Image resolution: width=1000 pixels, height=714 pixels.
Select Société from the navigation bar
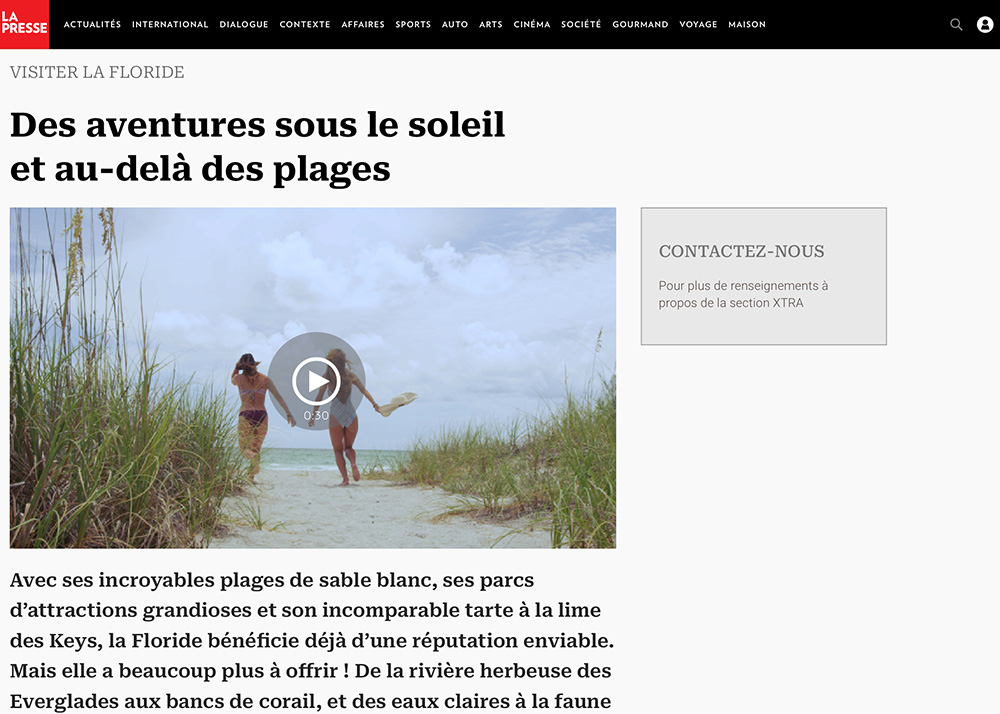[x=581, y=24]
